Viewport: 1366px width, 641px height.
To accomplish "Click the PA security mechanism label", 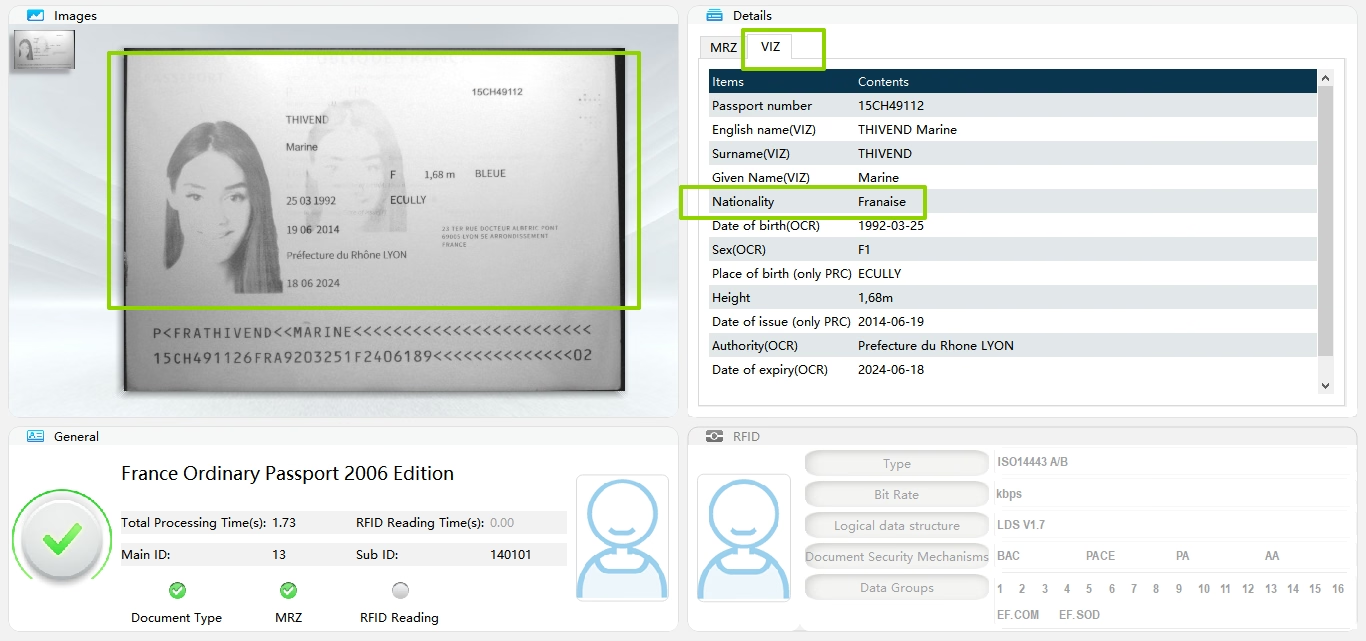I will [1183, 556].
